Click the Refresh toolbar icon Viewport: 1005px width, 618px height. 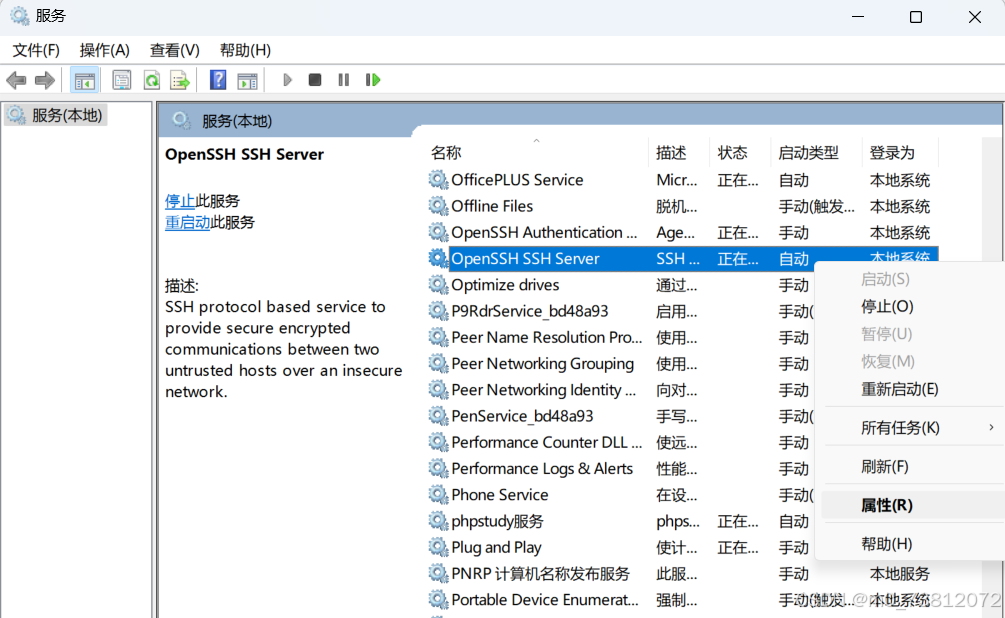(151, 80)
